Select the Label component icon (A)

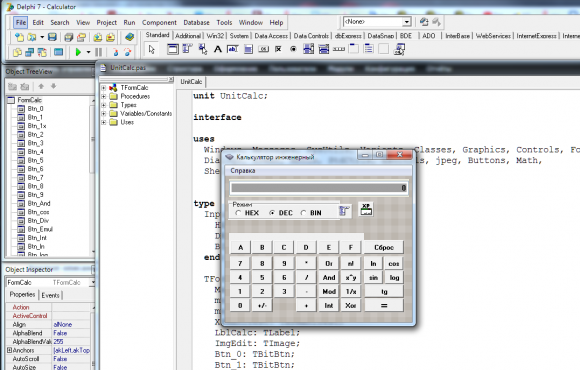[x=218, y=49]
